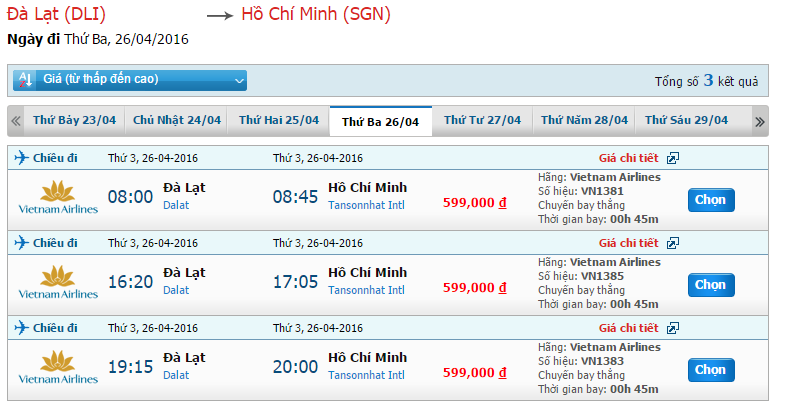Expand the price sort dropdown
This screenshot has width=787, height=420.
click(239, 79)
